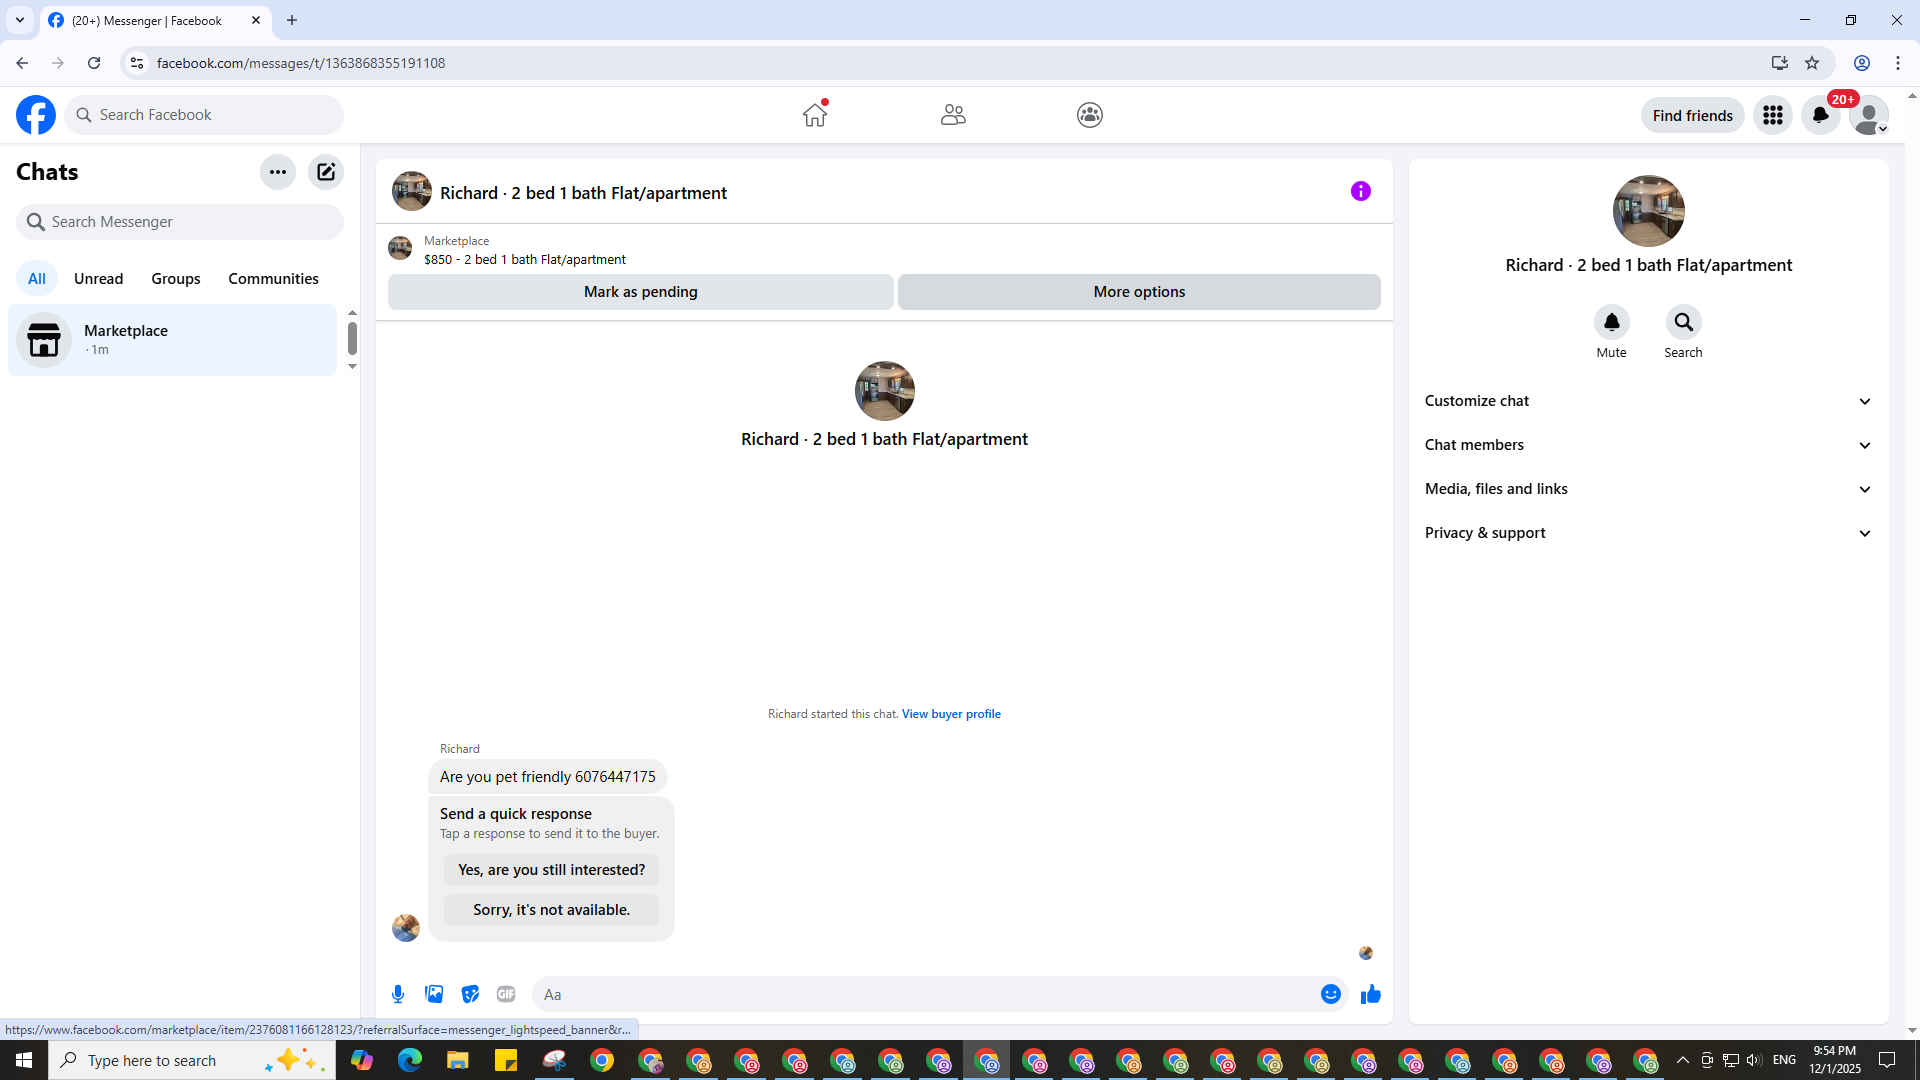
Task: View site information icon in address bar
Action: (137, 63)
